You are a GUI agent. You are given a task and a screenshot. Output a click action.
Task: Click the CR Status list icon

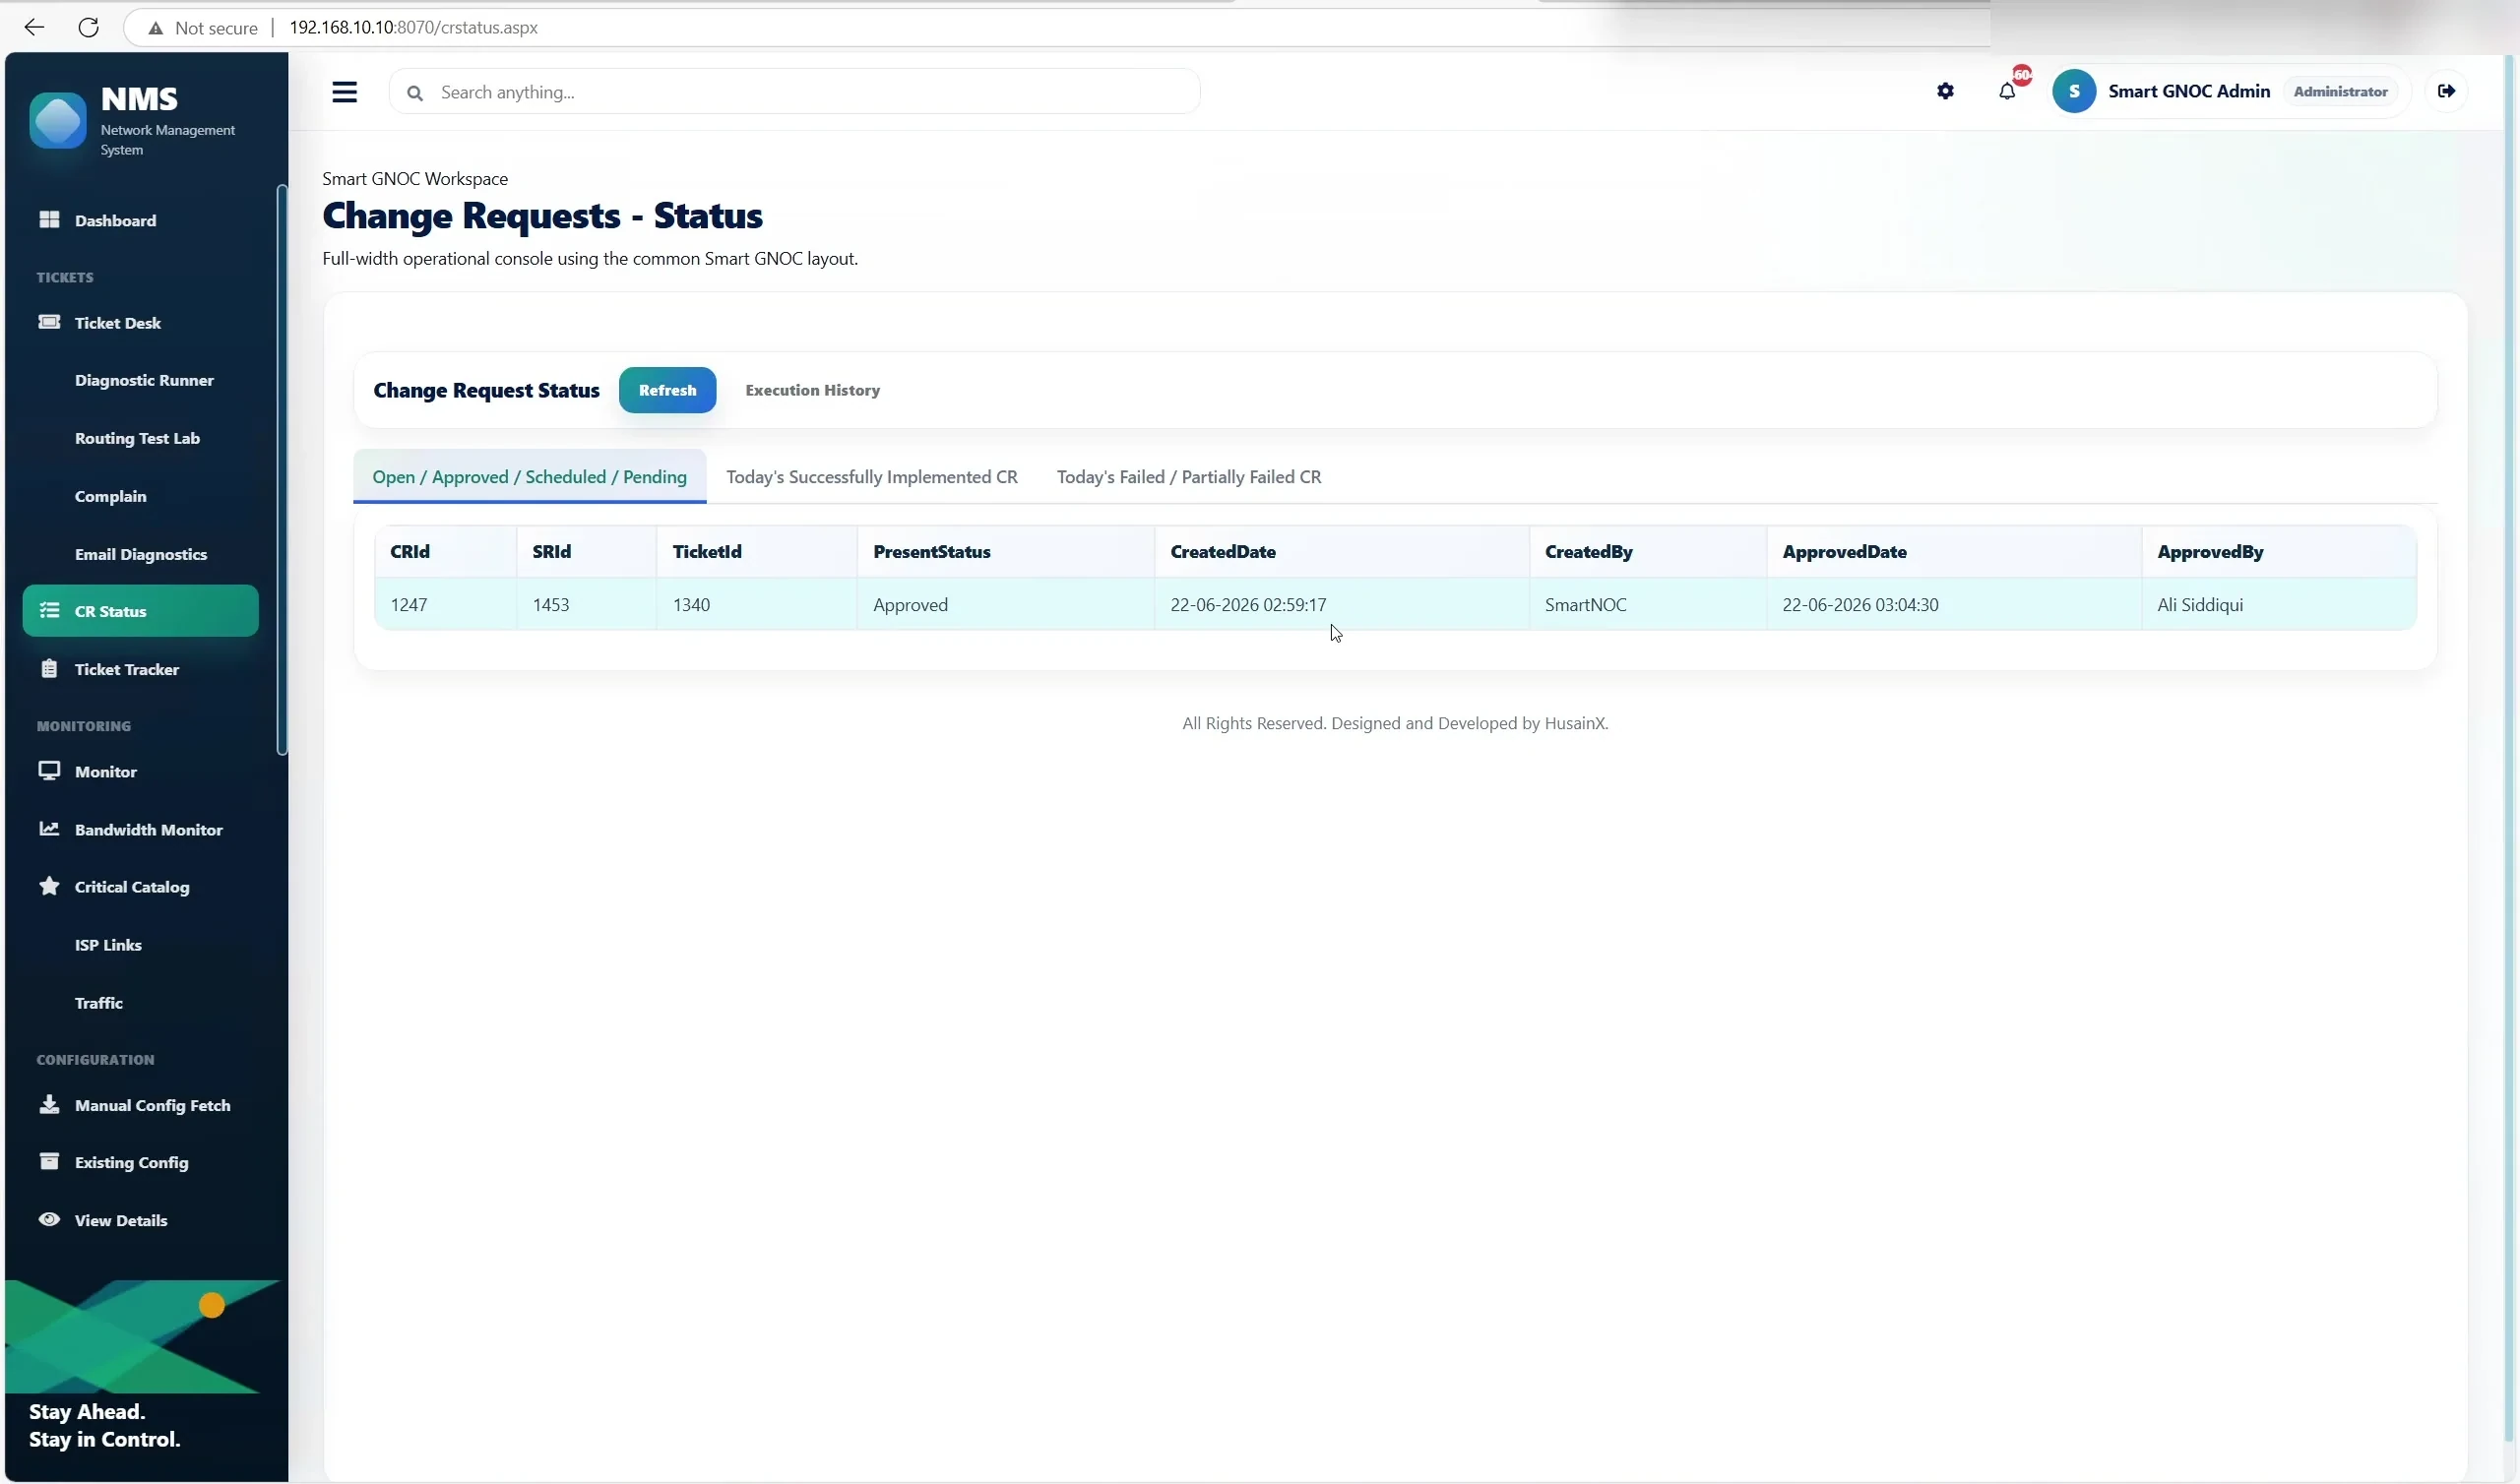pos(49,610)
